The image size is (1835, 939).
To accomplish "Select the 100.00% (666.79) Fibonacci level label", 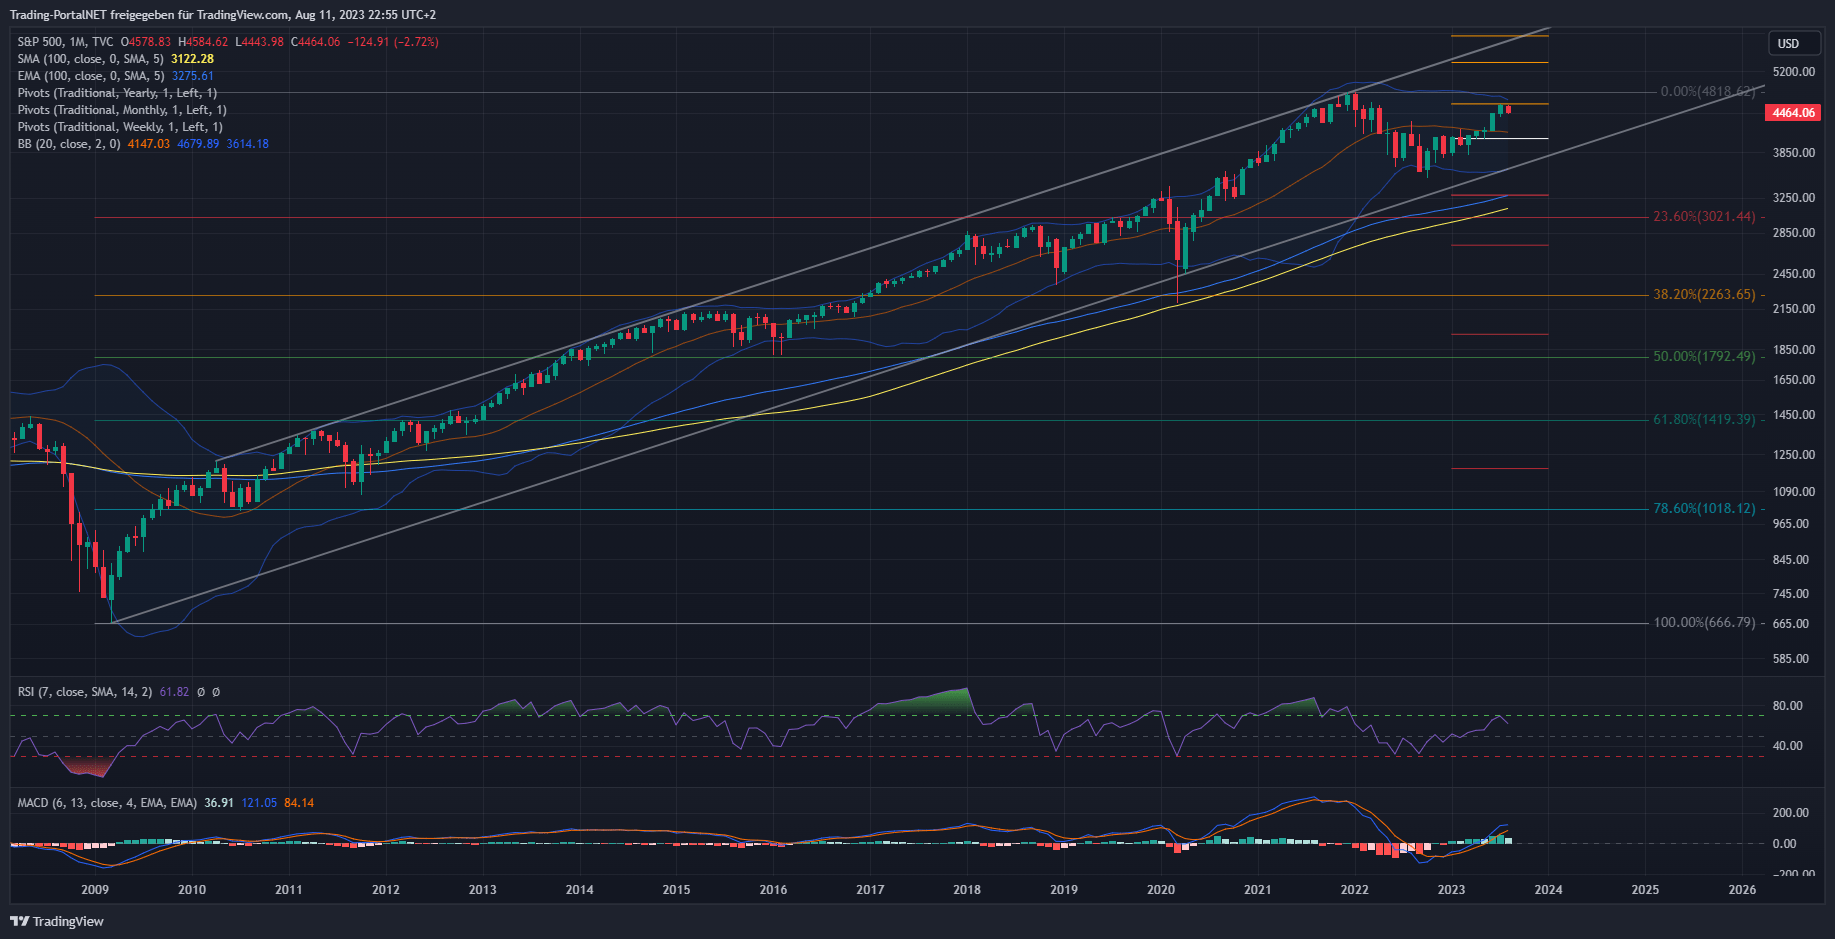I will tap(1703, 622).
